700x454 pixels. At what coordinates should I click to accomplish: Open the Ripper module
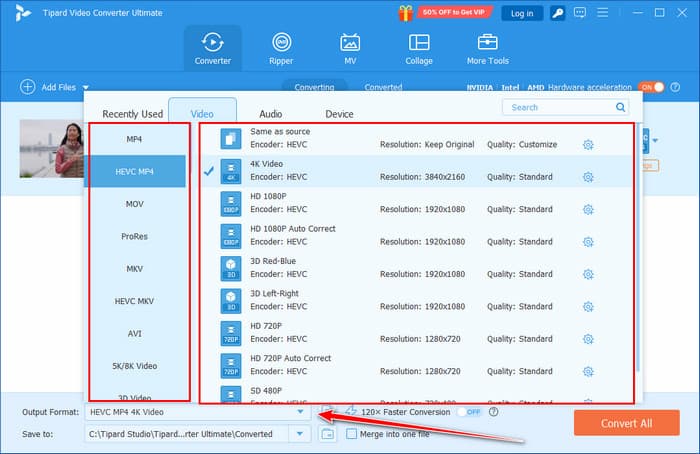coord(281,48)
